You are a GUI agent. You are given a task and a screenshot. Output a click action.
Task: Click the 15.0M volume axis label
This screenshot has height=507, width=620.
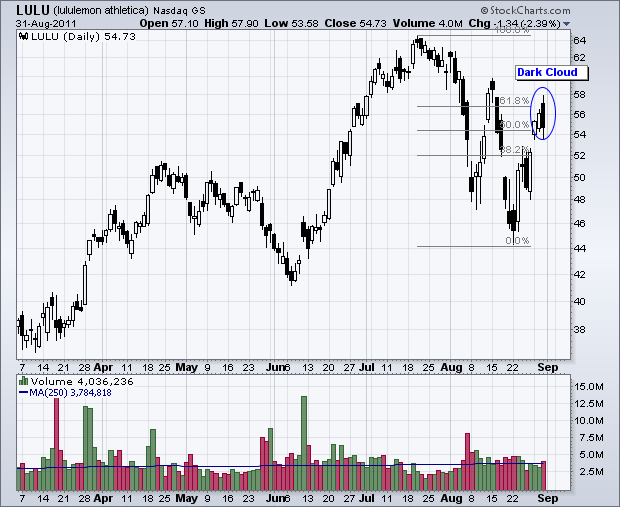coord(589,386)
